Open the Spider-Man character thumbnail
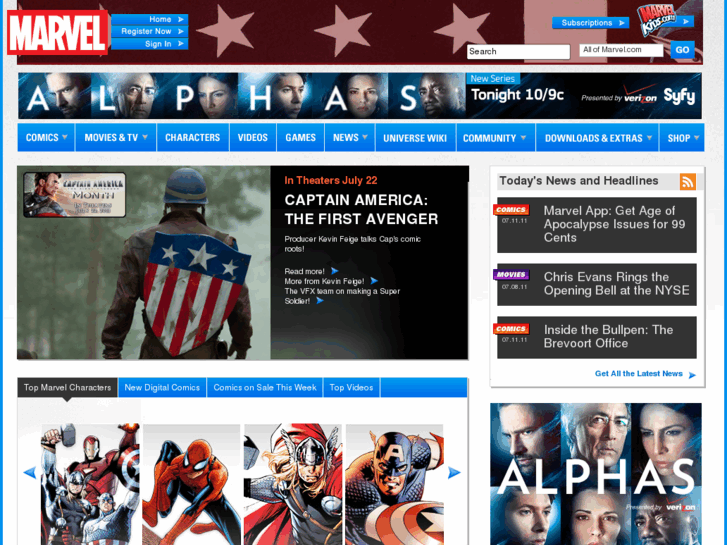727x545 pixels. [191, 484]
